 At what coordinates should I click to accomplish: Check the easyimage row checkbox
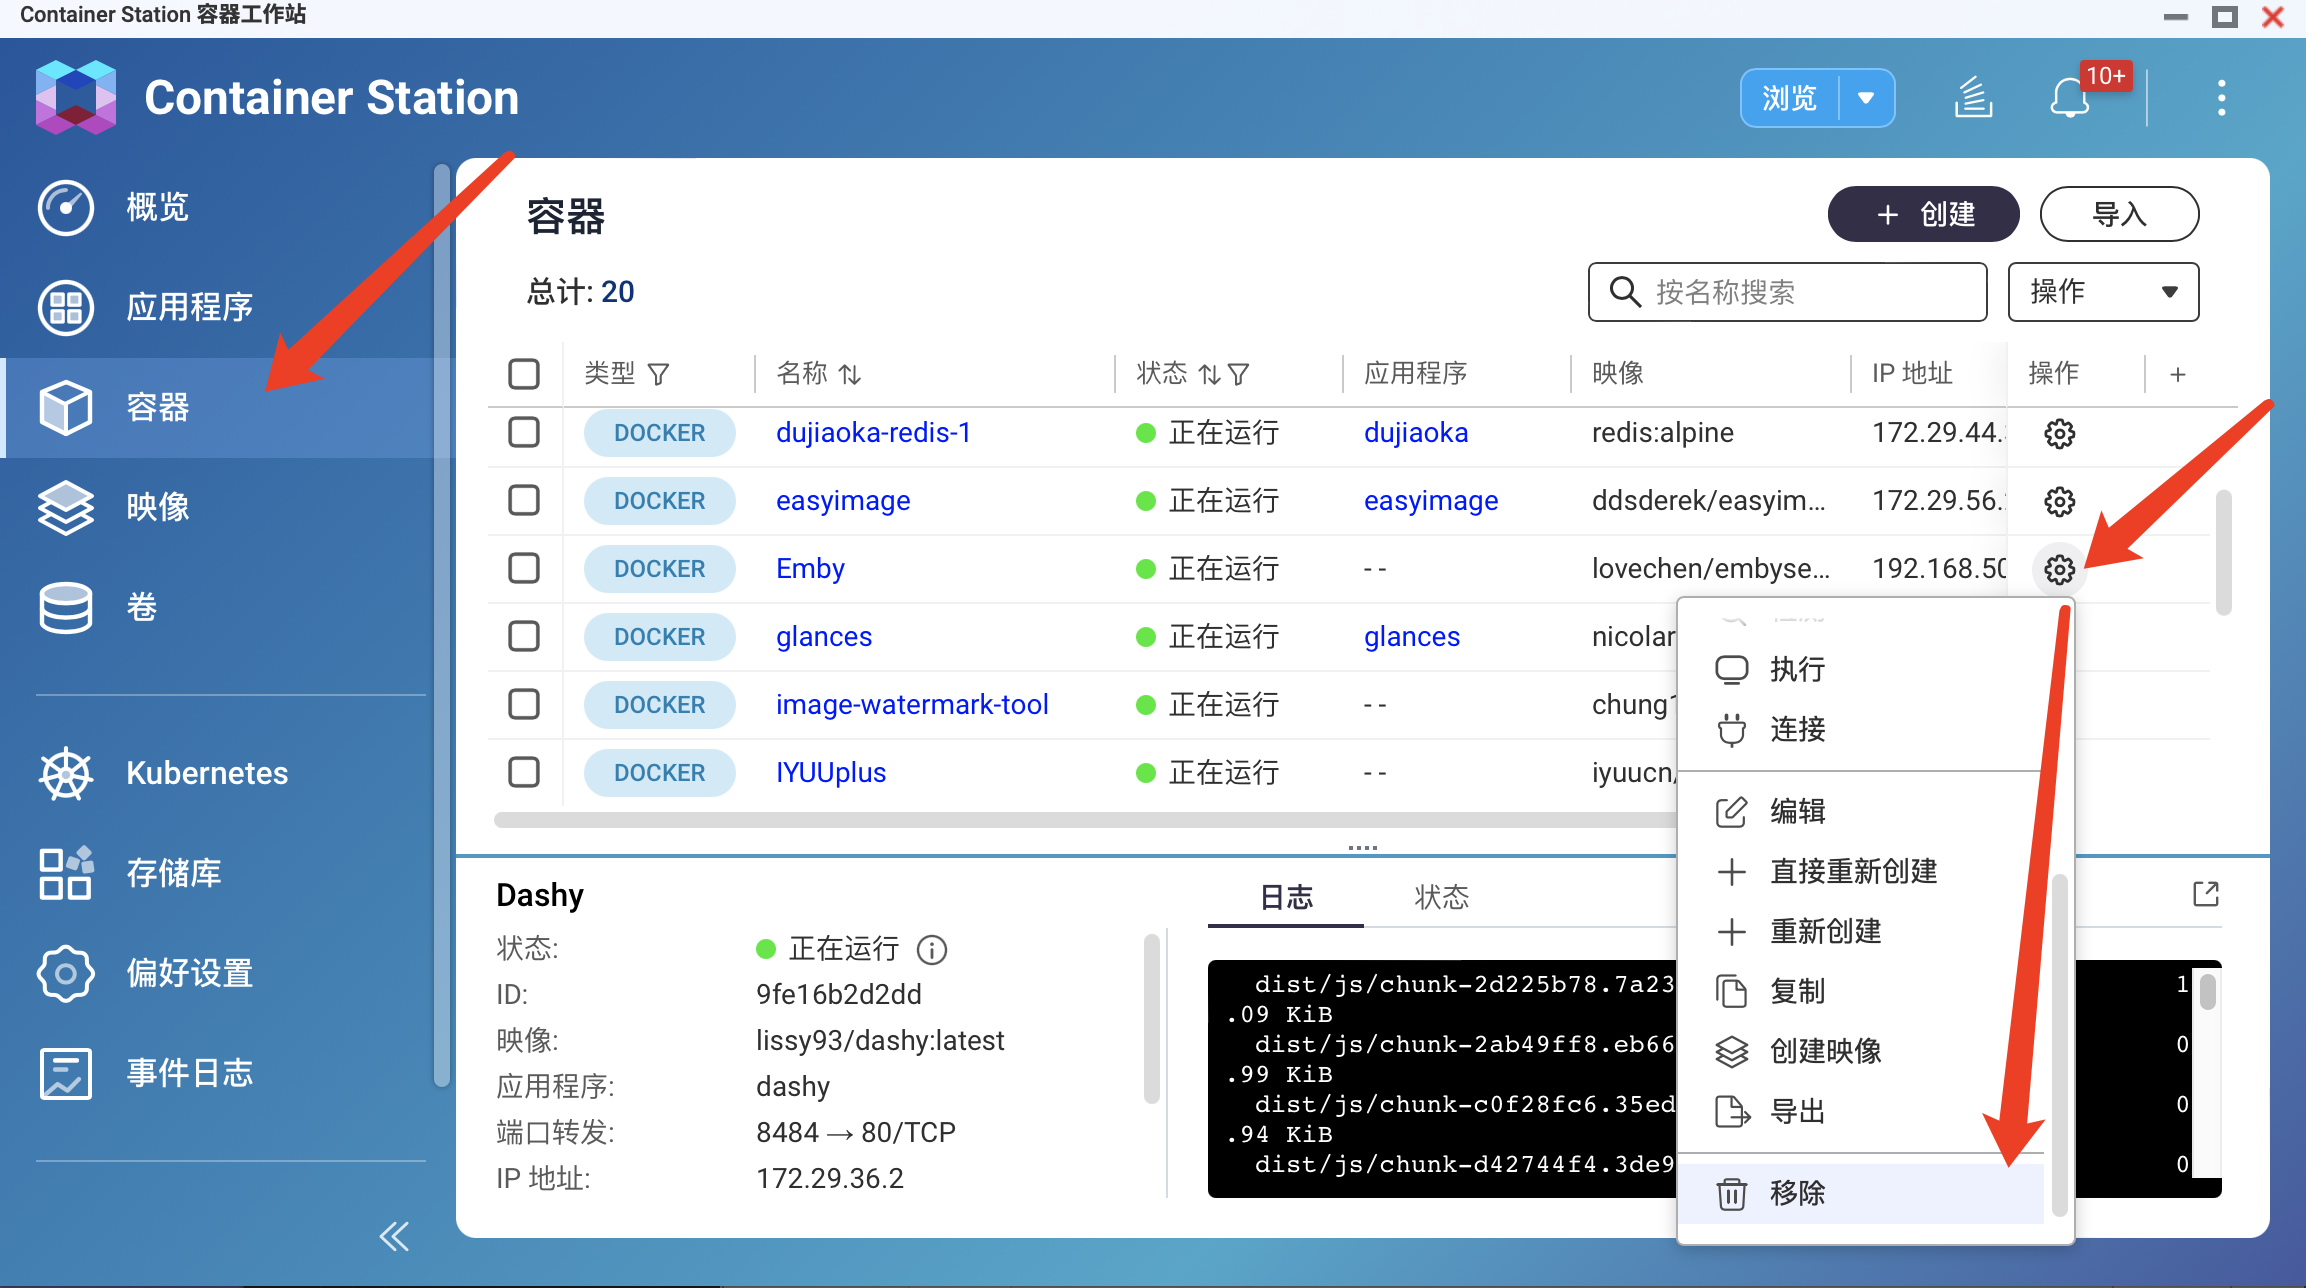(x=524, y=500)
